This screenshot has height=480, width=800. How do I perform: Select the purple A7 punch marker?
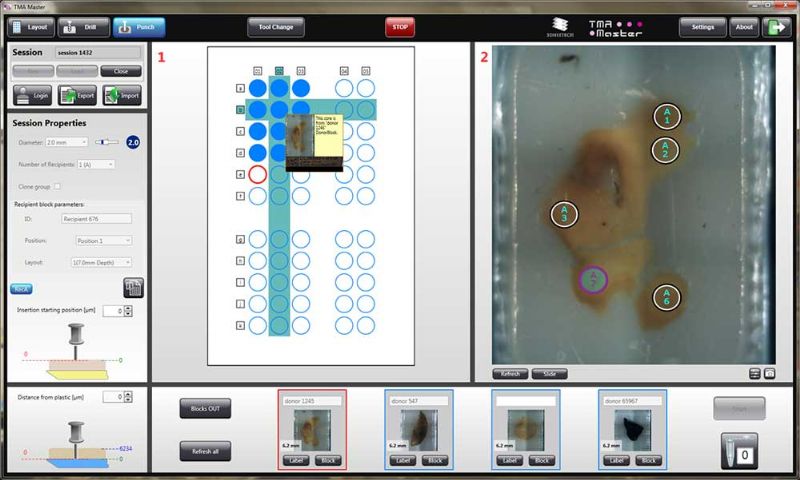(x=593, y=280)
